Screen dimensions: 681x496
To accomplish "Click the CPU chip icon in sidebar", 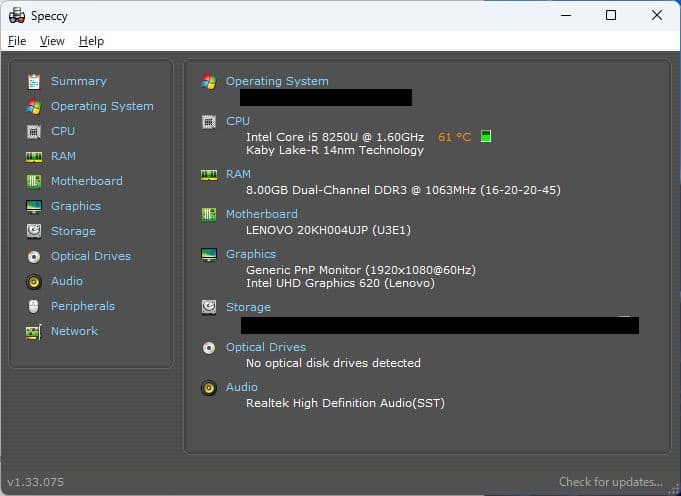I will click(34, 132).
